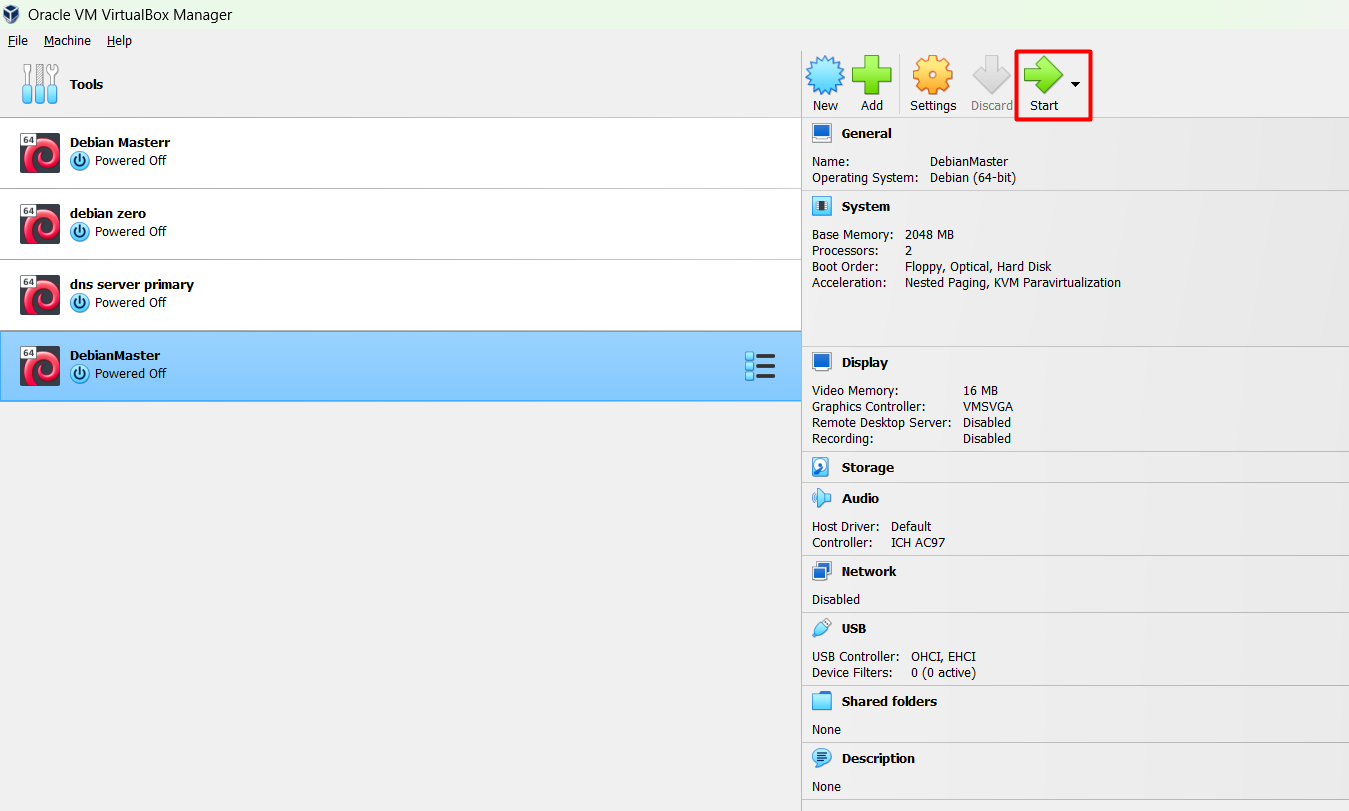Click the Recording Disabled value

pos(987,438)
